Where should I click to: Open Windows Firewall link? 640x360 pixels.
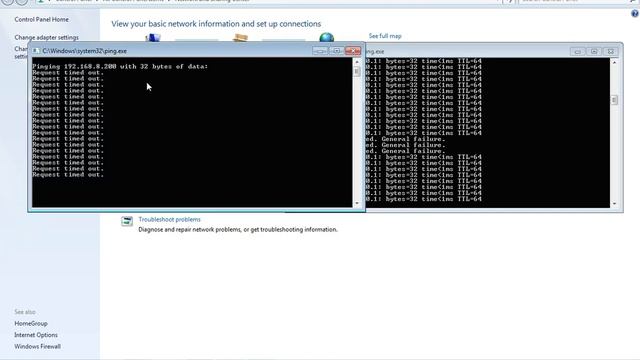pyautogui.click(x=38, y=346)
